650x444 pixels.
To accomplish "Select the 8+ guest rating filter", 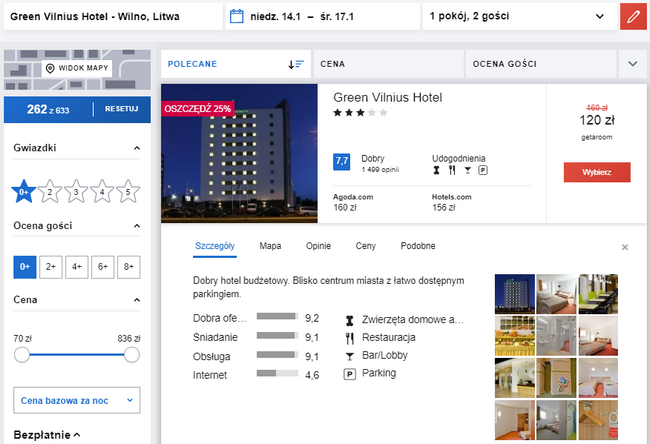I will point(129,267).
